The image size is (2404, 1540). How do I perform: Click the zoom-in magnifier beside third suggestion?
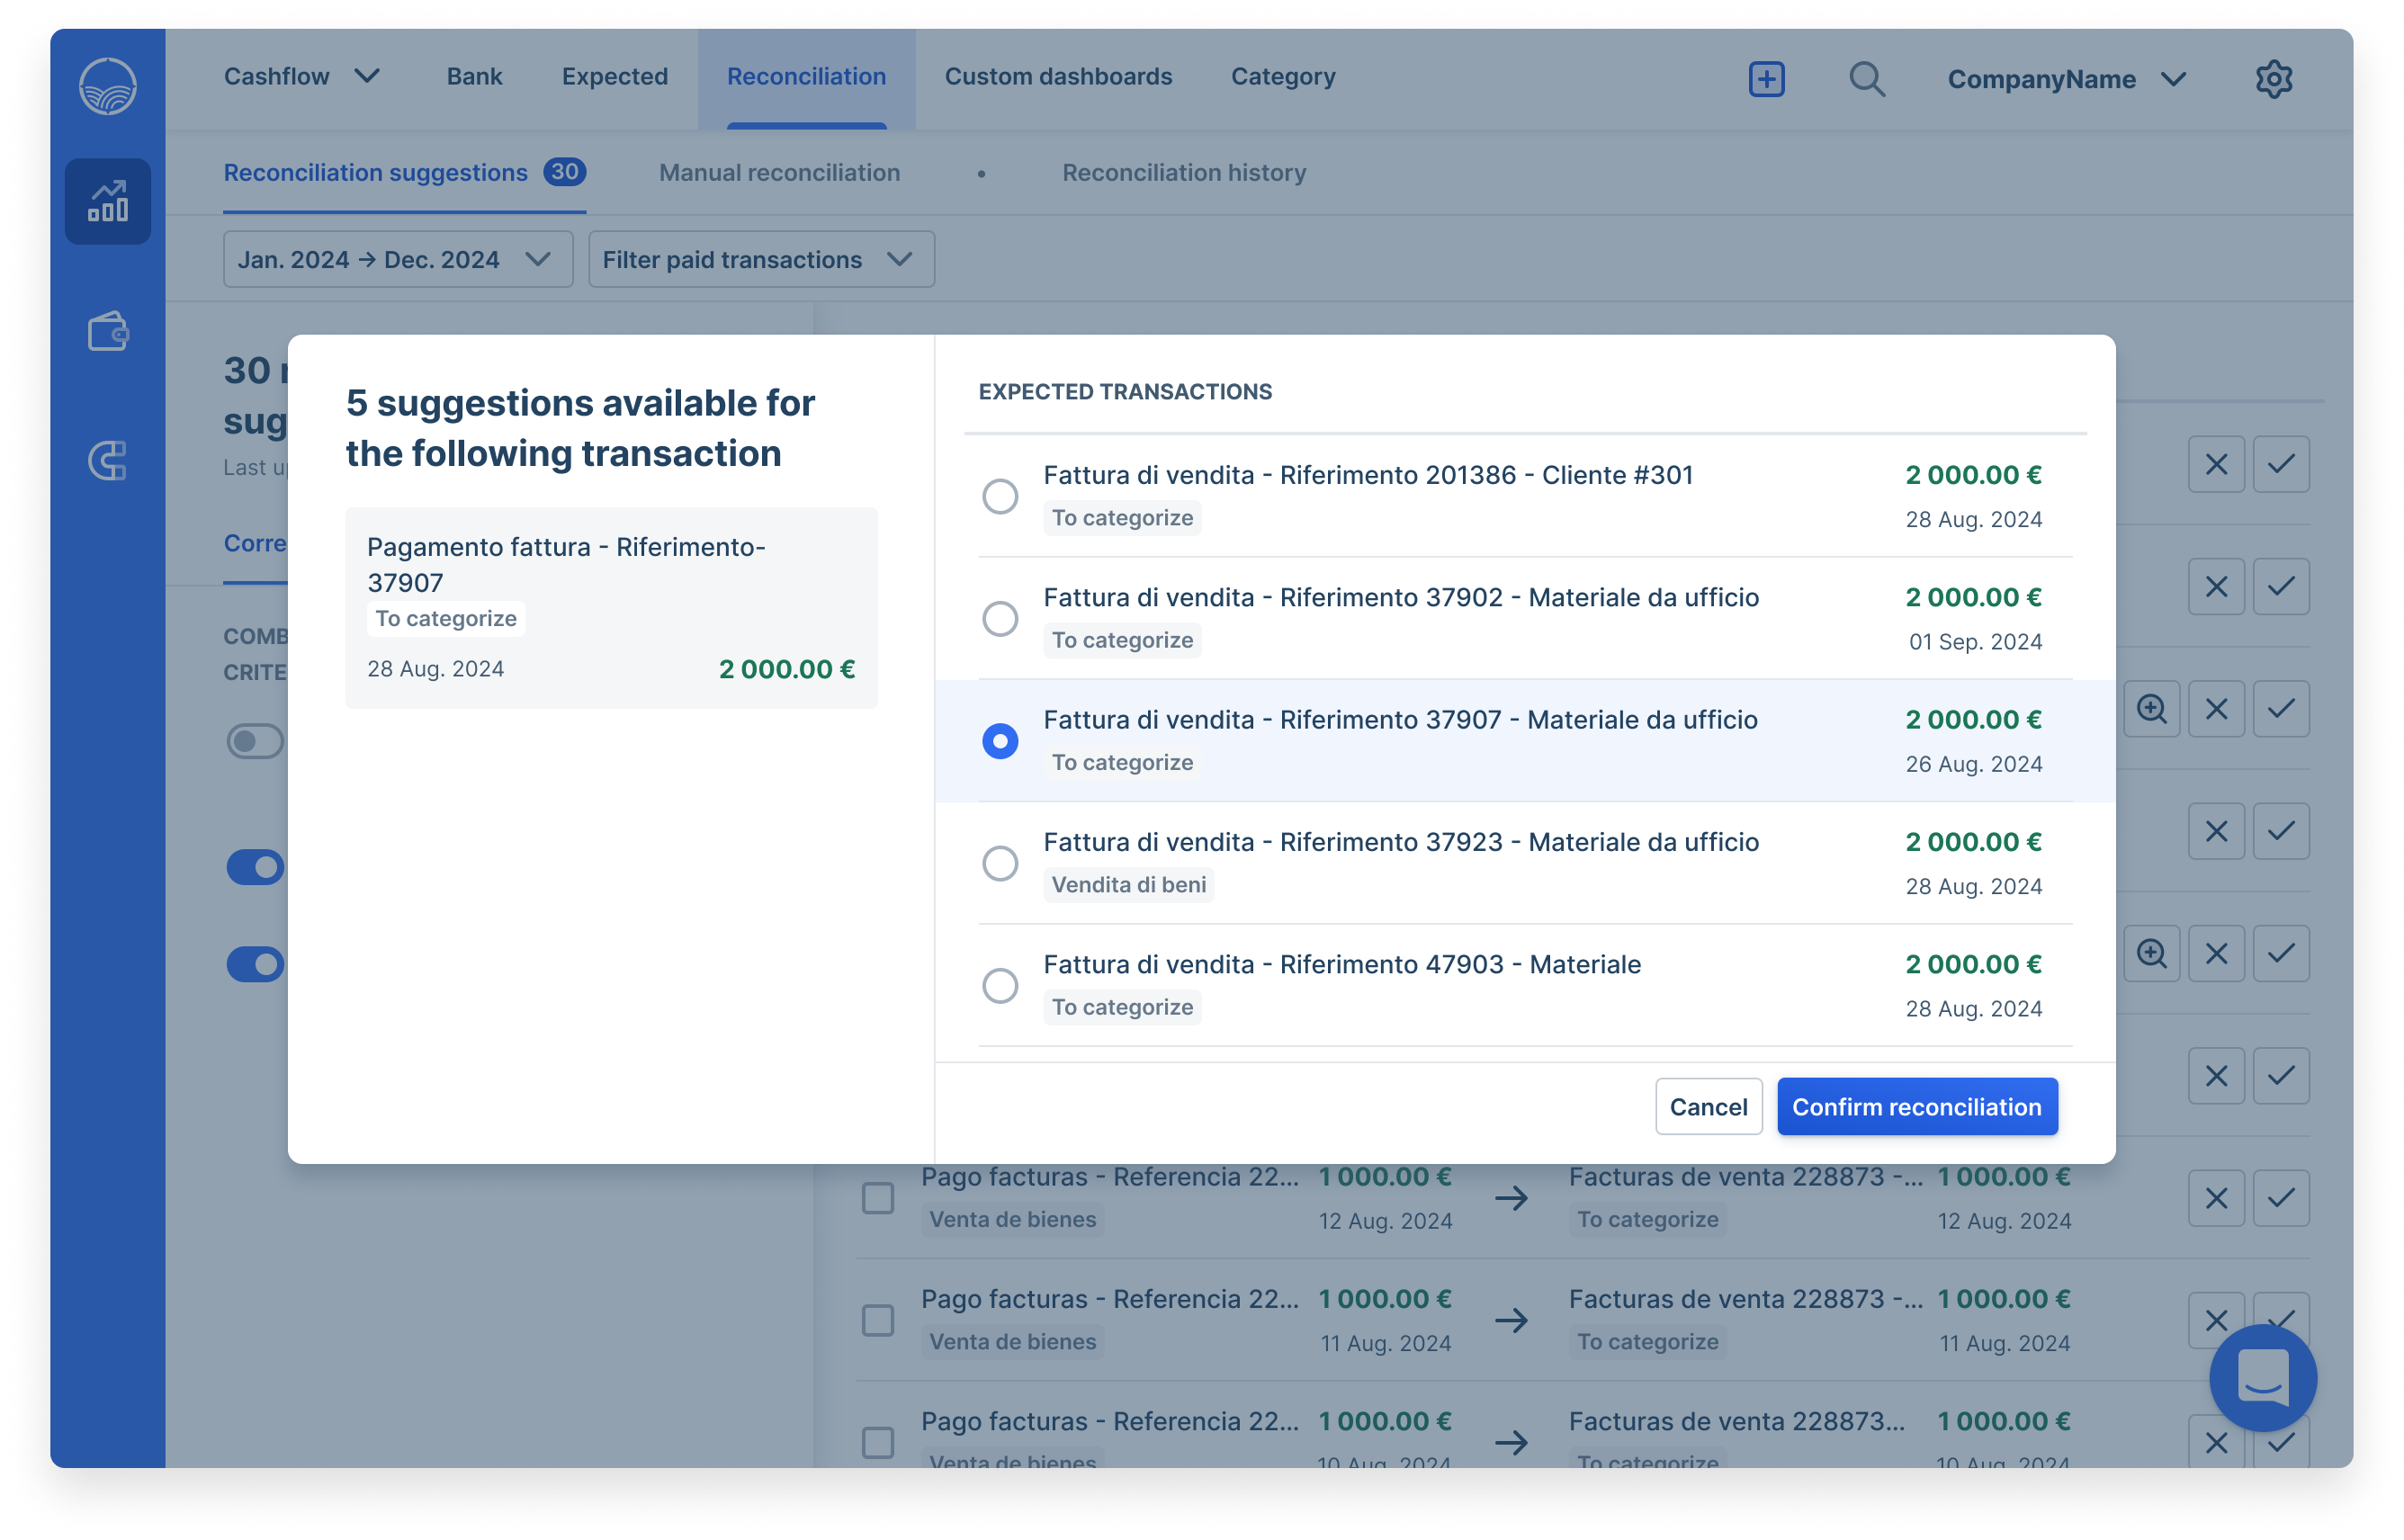(x=2151, y=709)
